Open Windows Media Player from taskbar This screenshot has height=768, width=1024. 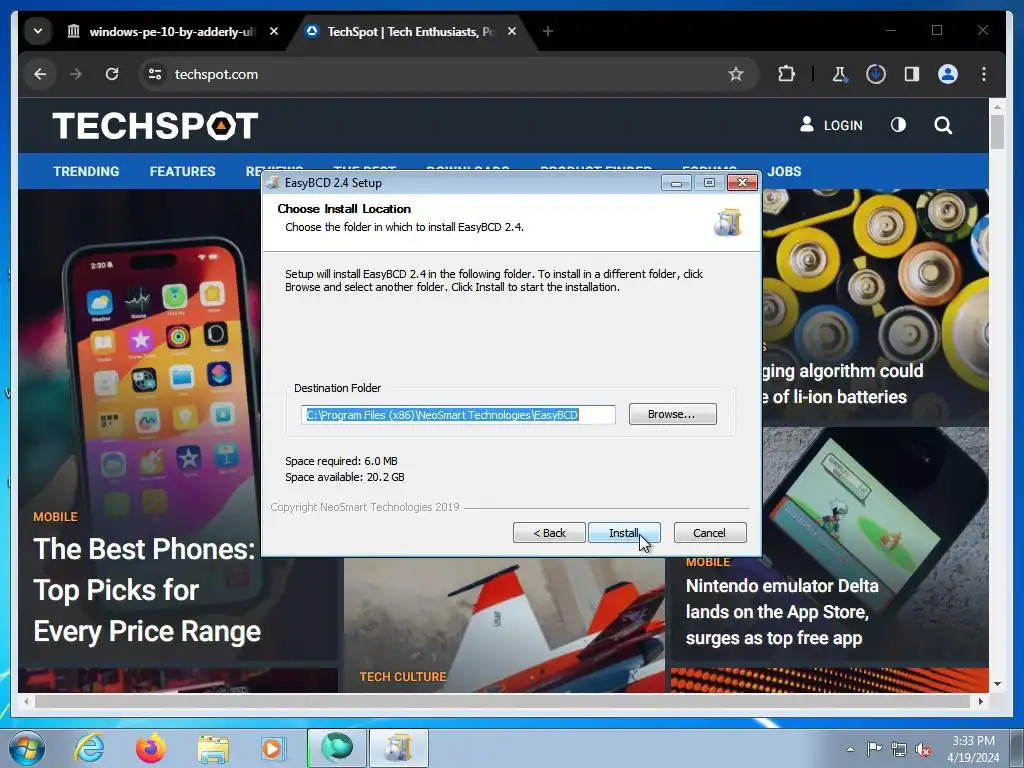coord(273,748)
